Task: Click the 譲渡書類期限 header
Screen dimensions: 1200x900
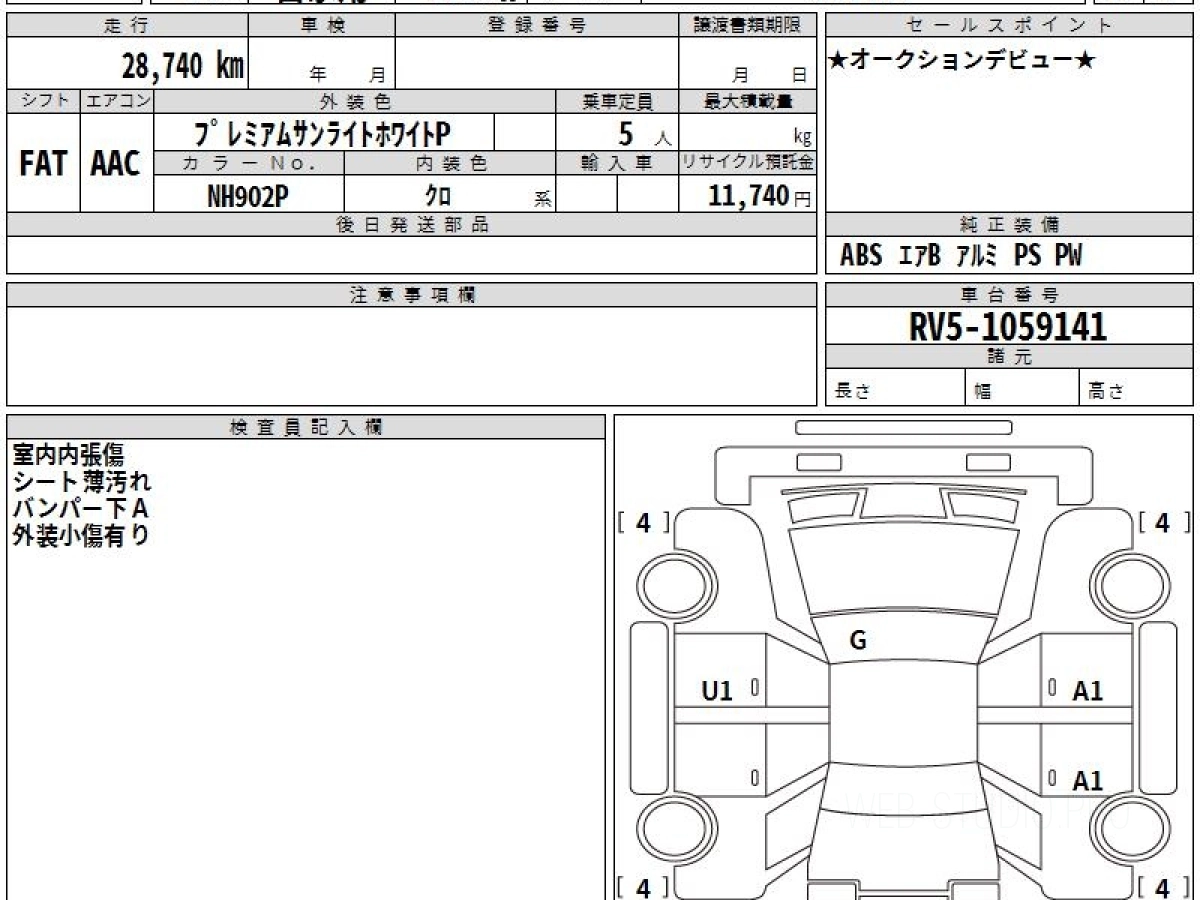Action: point(747,26)
